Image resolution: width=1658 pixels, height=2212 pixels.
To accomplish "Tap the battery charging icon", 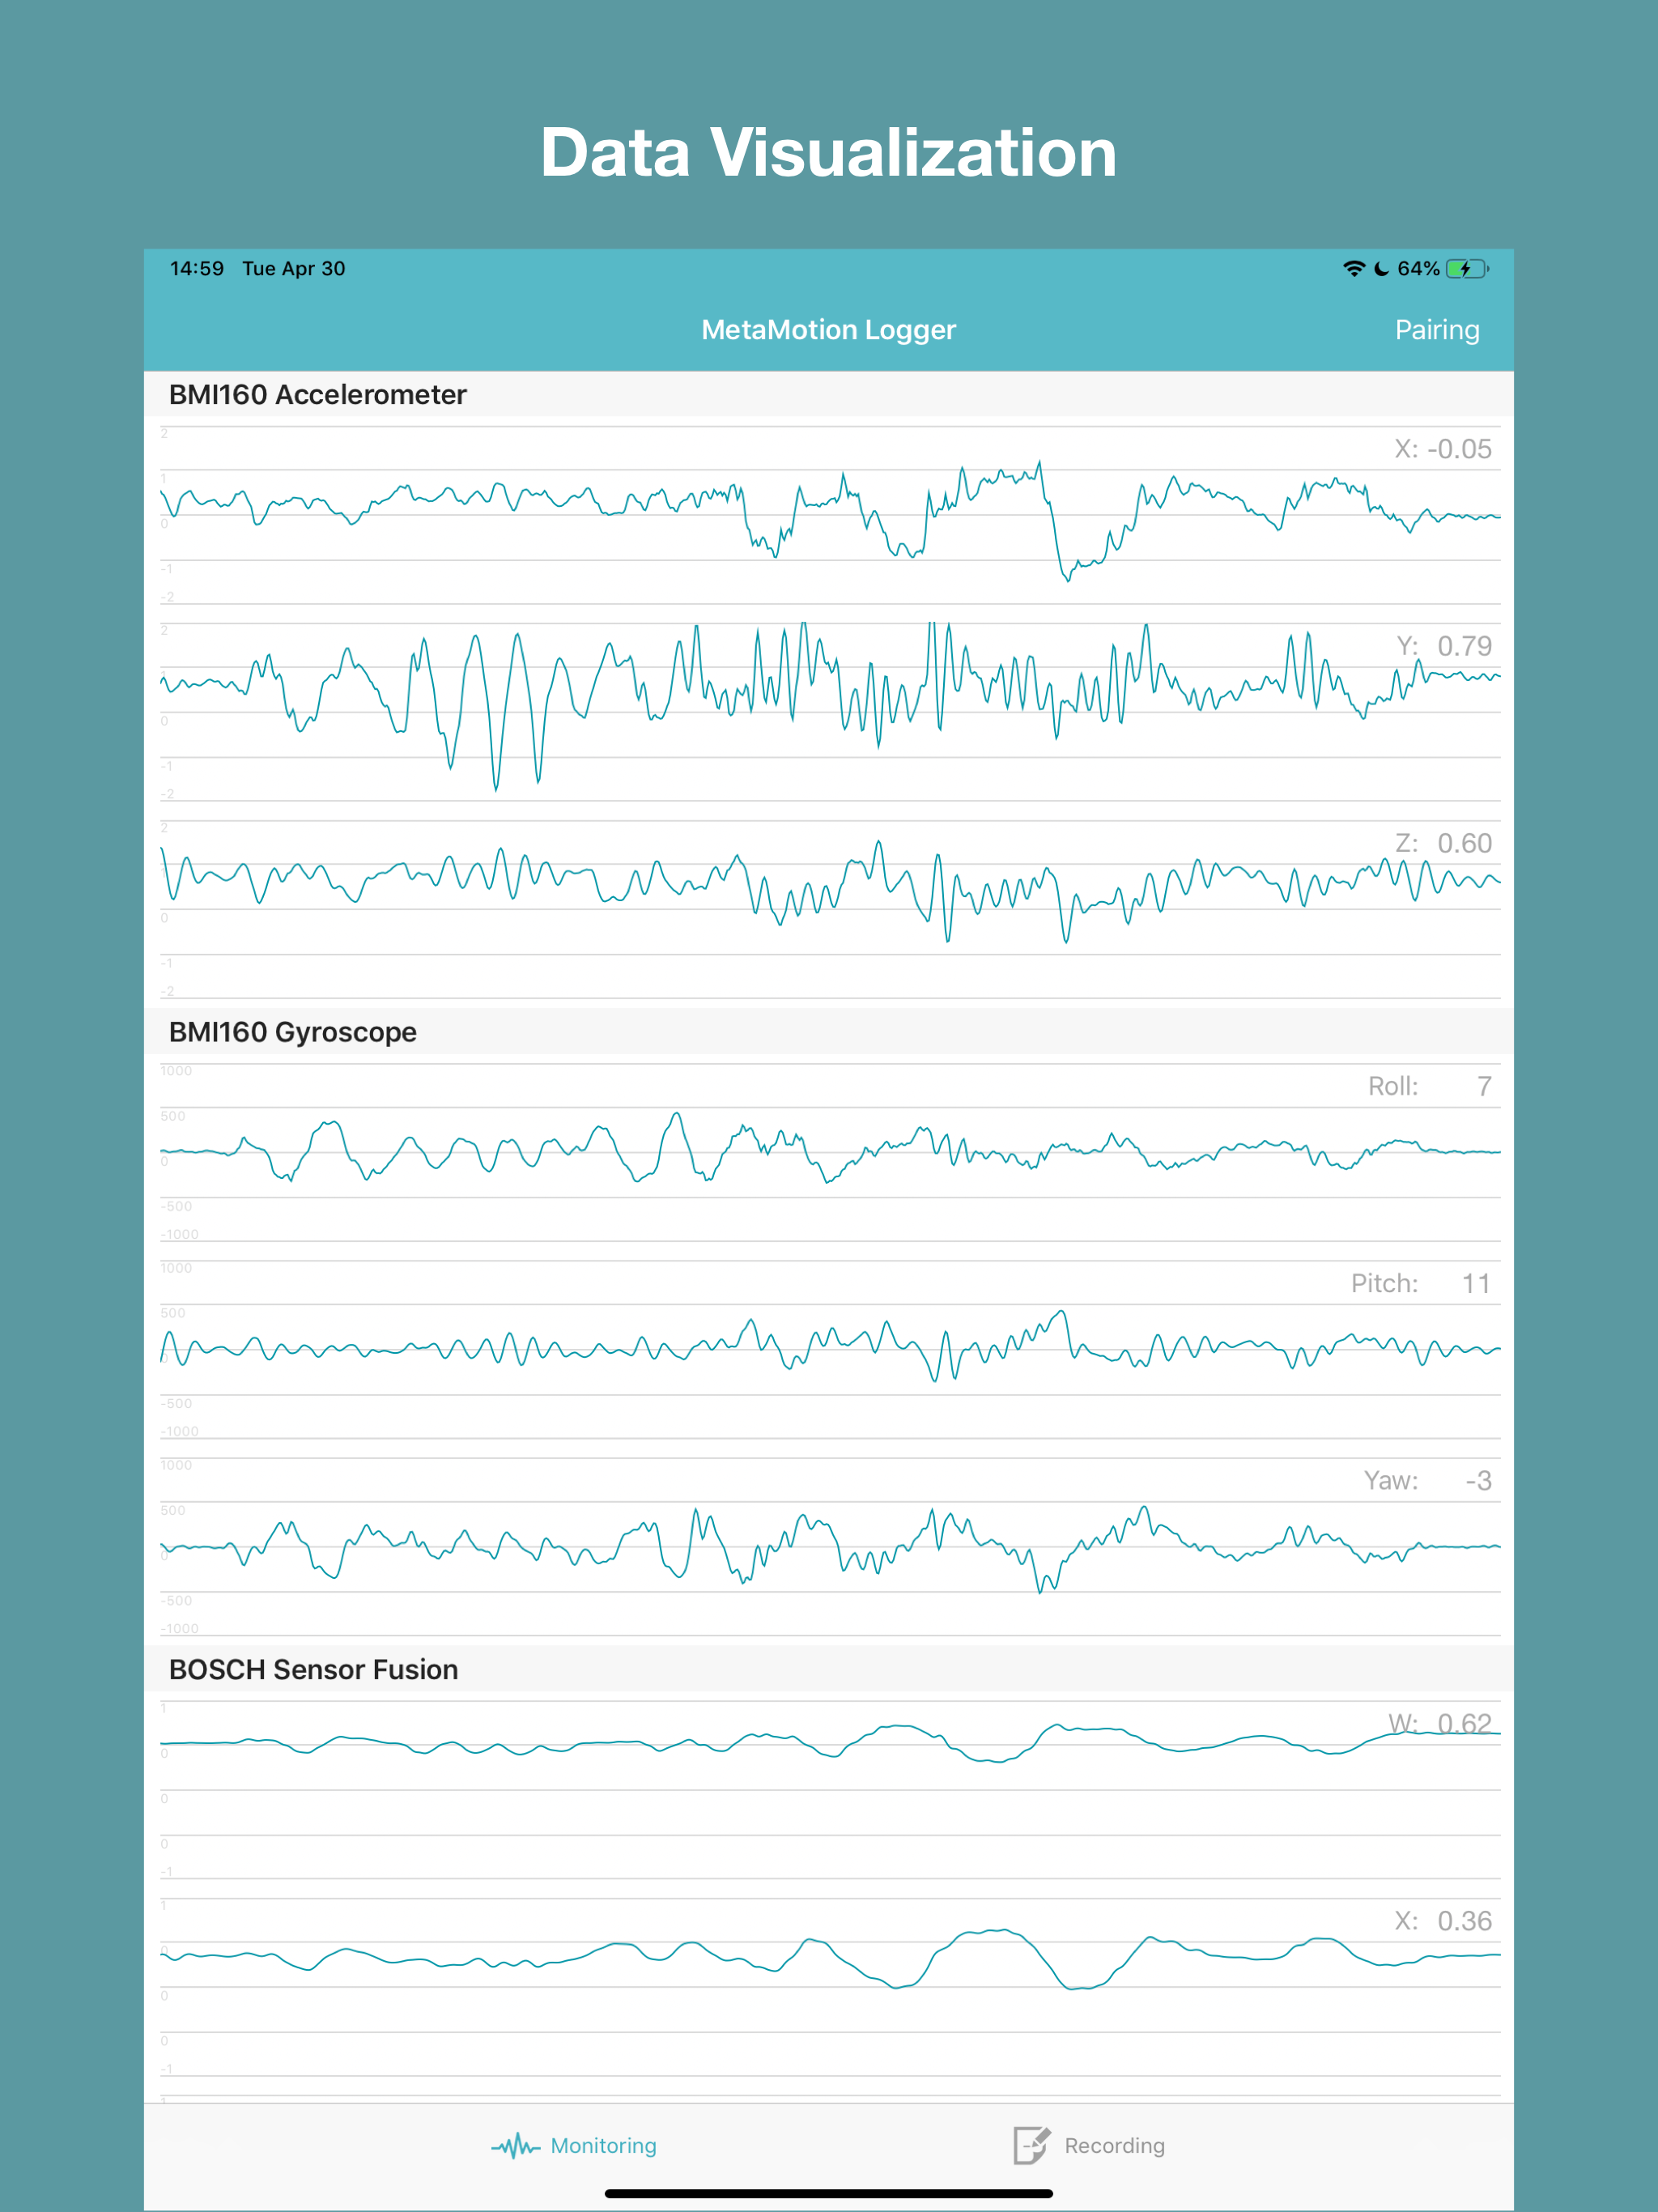I will pos(1467,269).
